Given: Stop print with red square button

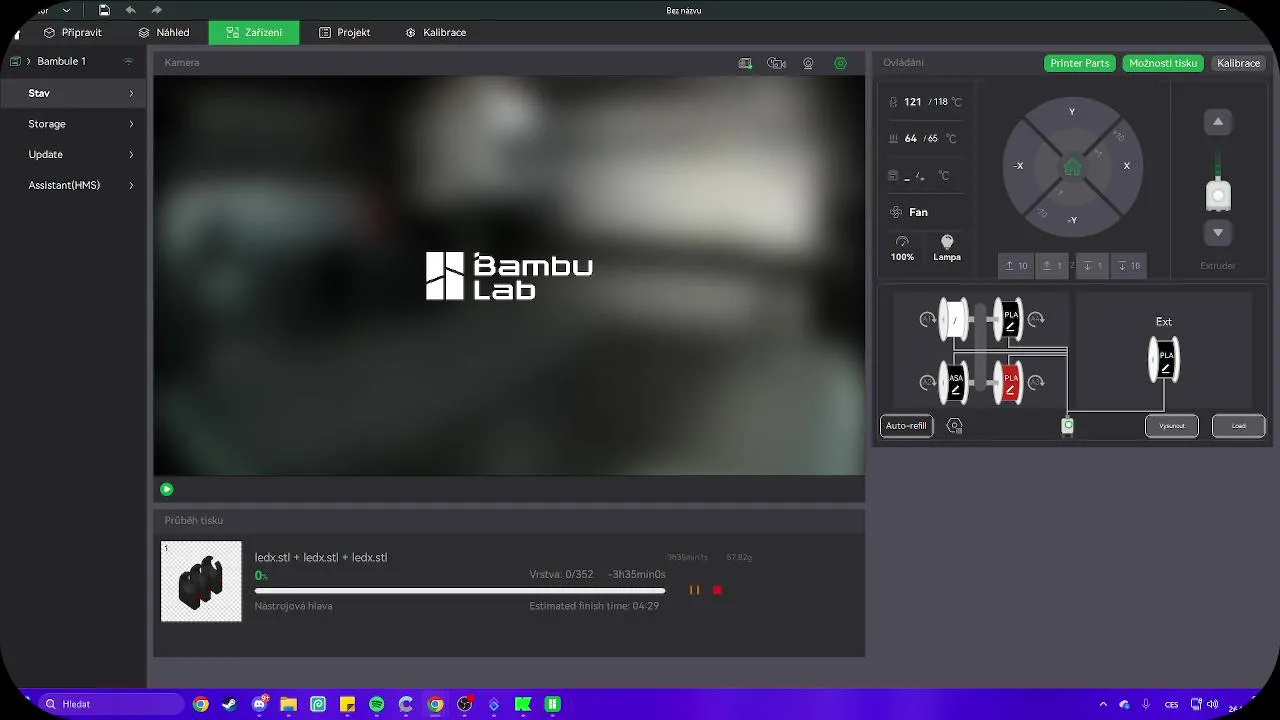Looking at the screenshot, I should pyautogui.click(x=717, y=590).
